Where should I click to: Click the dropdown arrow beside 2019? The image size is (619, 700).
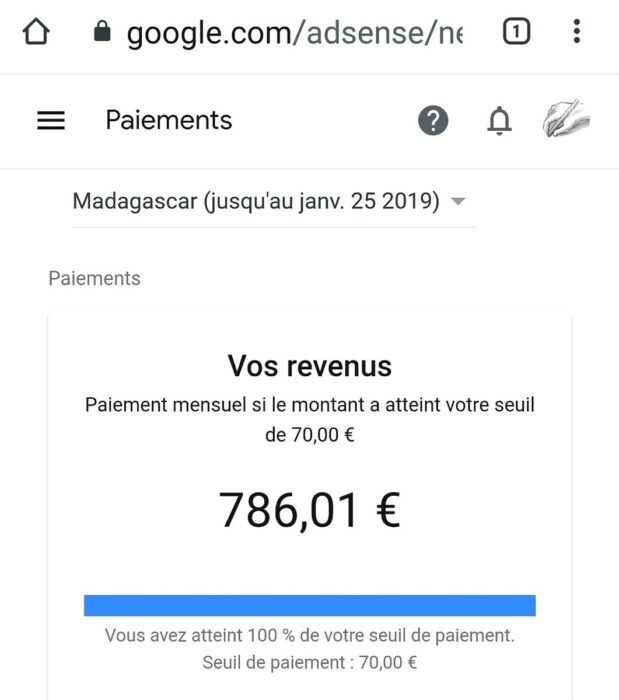458,201
